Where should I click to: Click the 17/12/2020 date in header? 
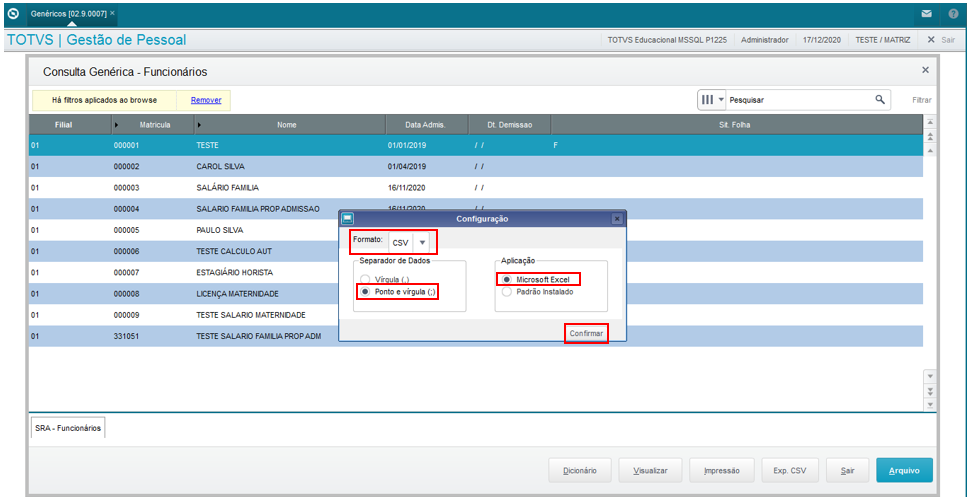pyautogui.click(x=822, y=40)
